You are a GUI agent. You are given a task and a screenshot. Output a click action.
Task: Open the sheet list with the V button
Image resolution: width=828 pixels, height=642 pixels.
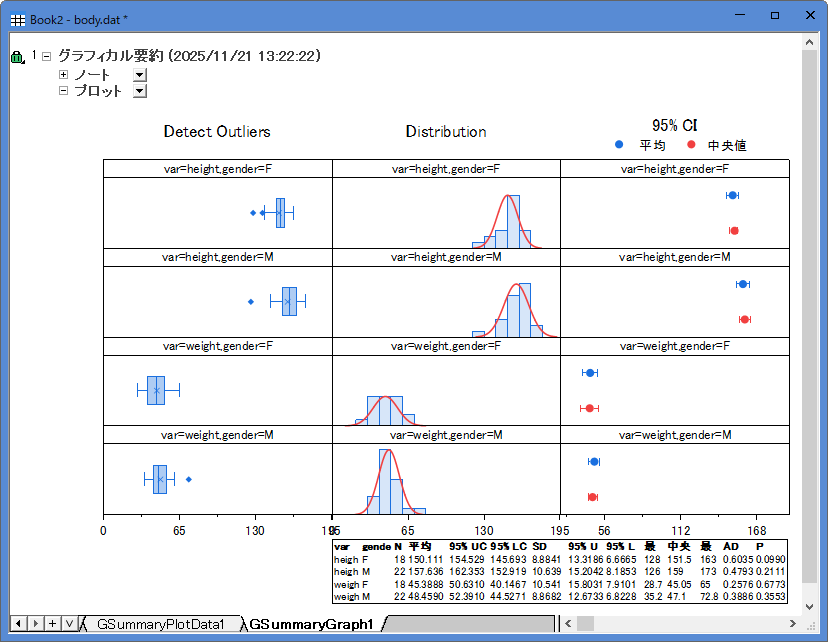(x=68, y=623)
